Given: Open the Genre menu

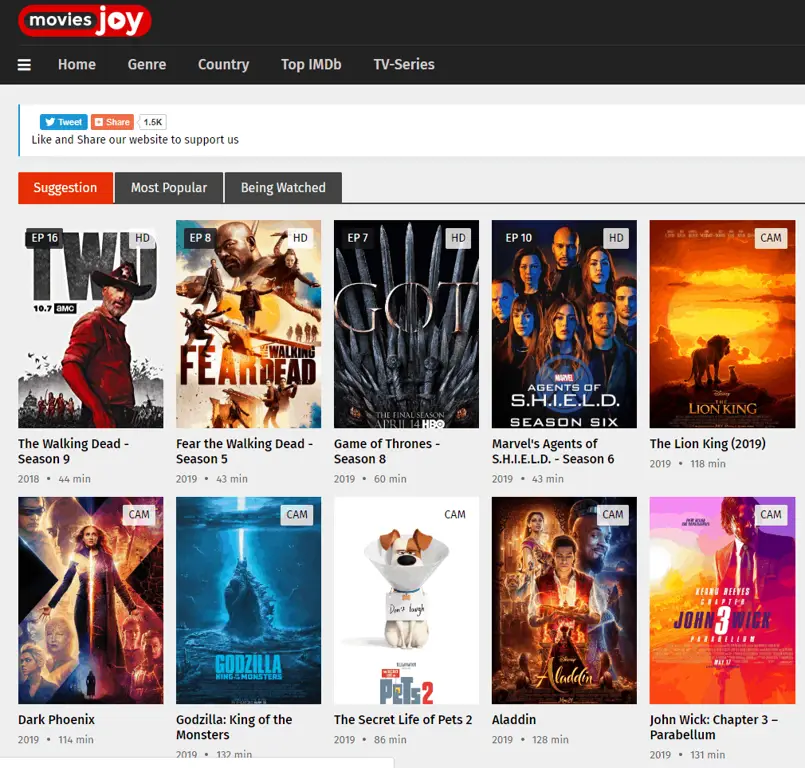Looking at the screenshot, I should coord(147,64).
